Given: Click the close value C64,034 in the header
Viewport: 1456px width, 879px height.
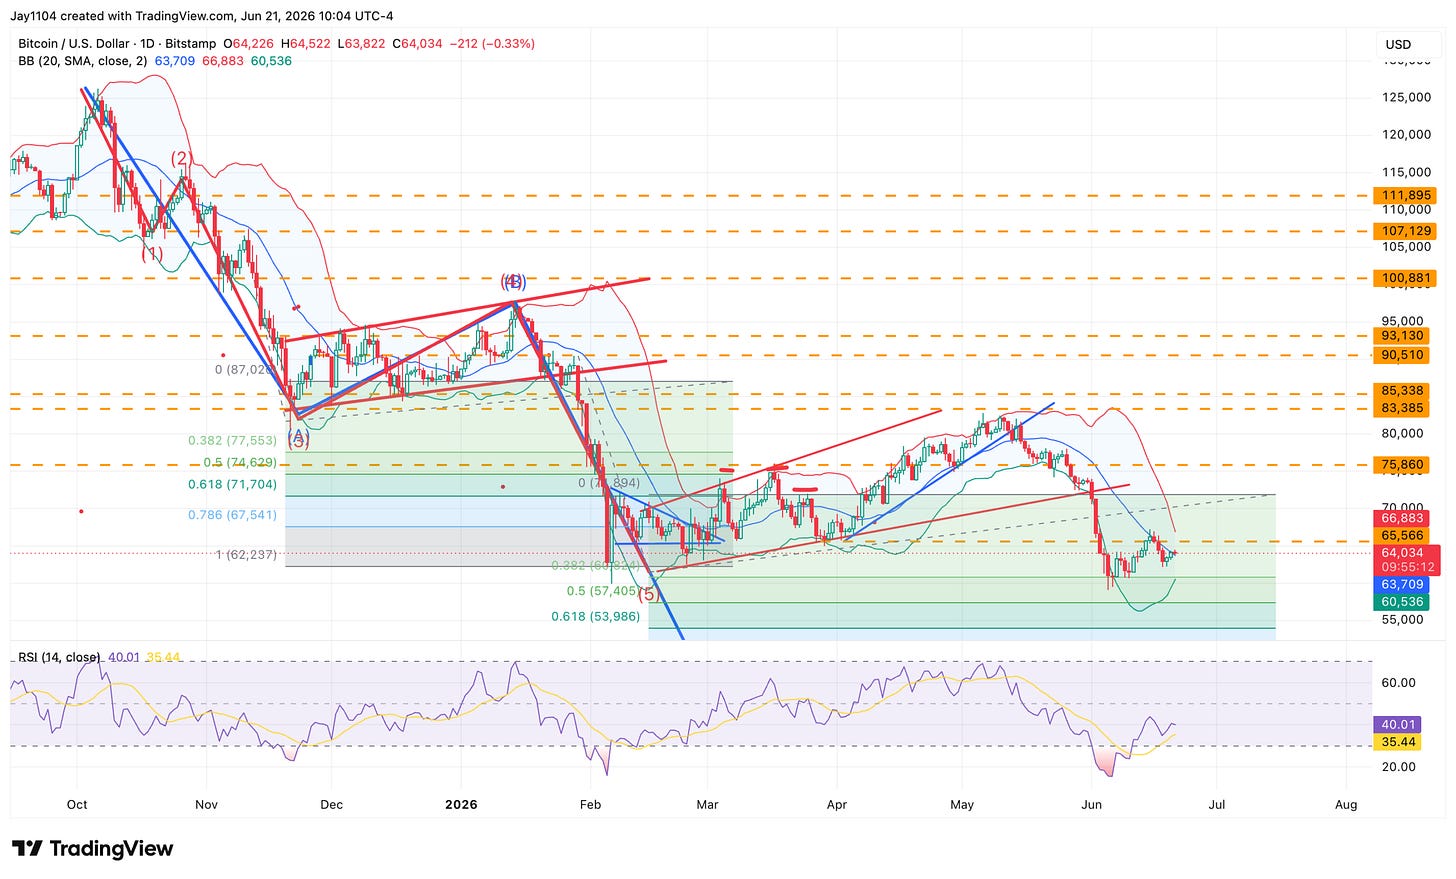Looking at the screenshot, I should (x=417, y=44).
